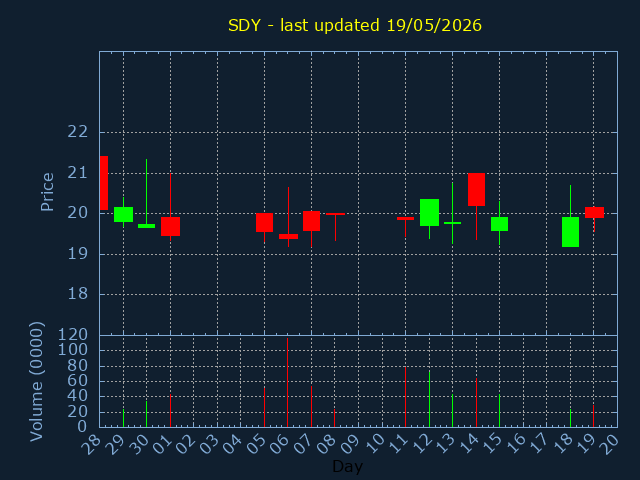Click the green volume bar for day 13
The height and width of the screenshot is (480, 640).
click(x=453, y=411)
